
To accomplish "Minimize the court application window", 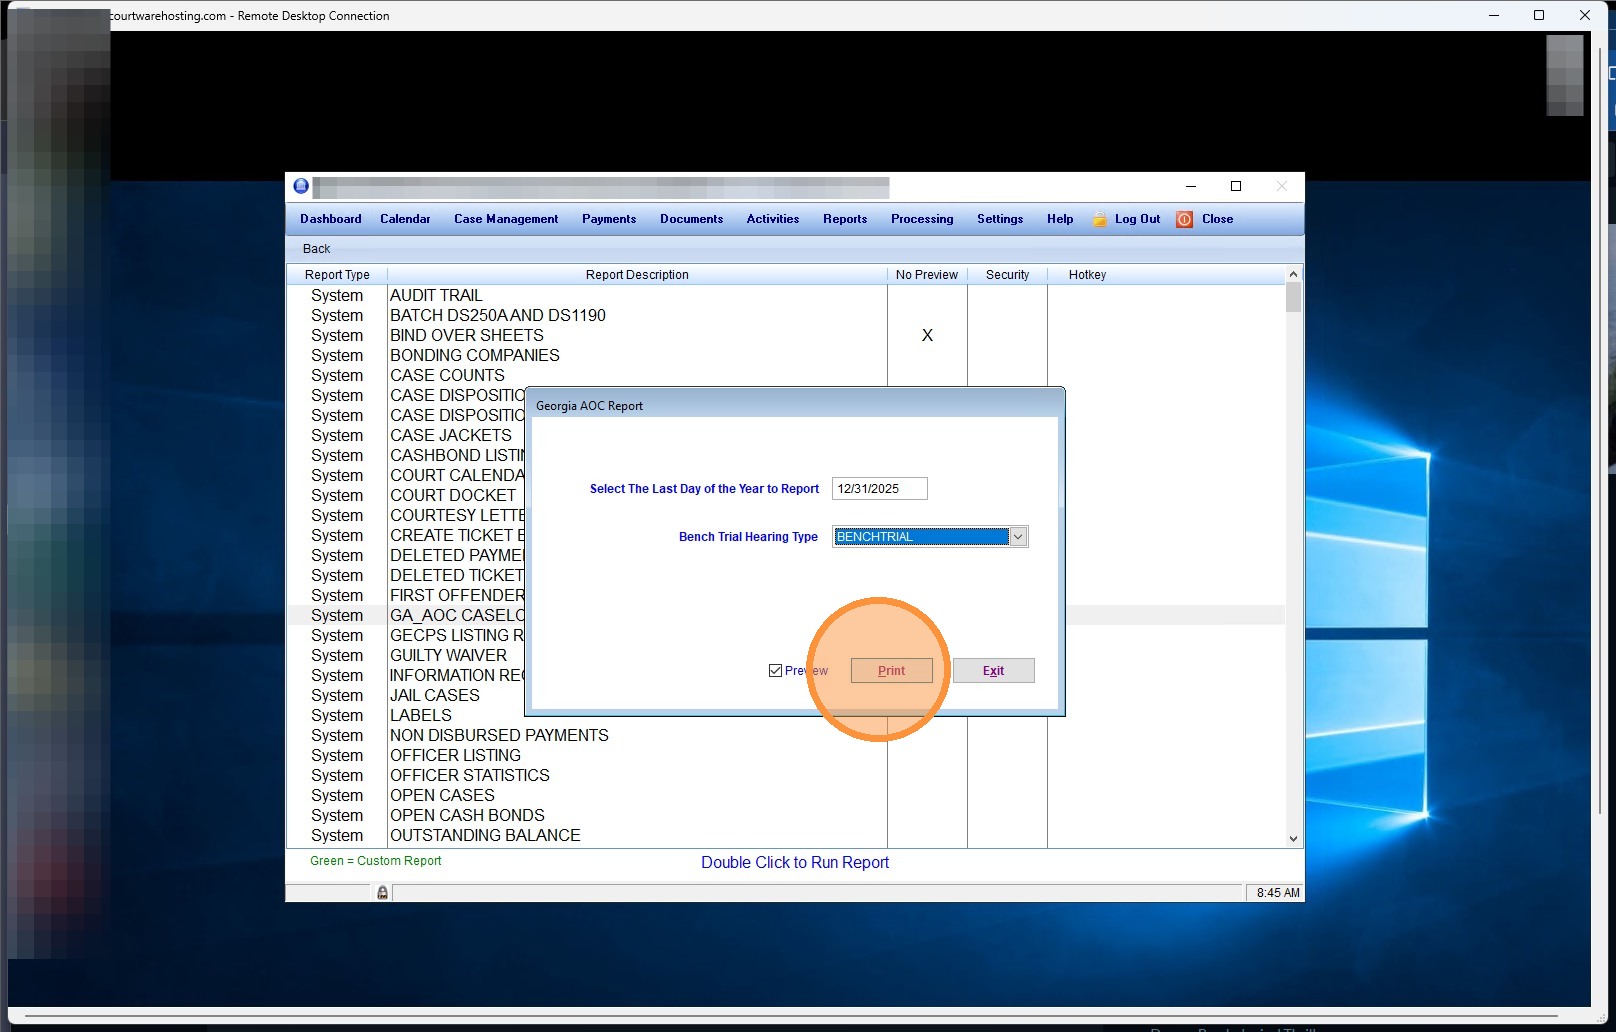I will [1190, 186].
